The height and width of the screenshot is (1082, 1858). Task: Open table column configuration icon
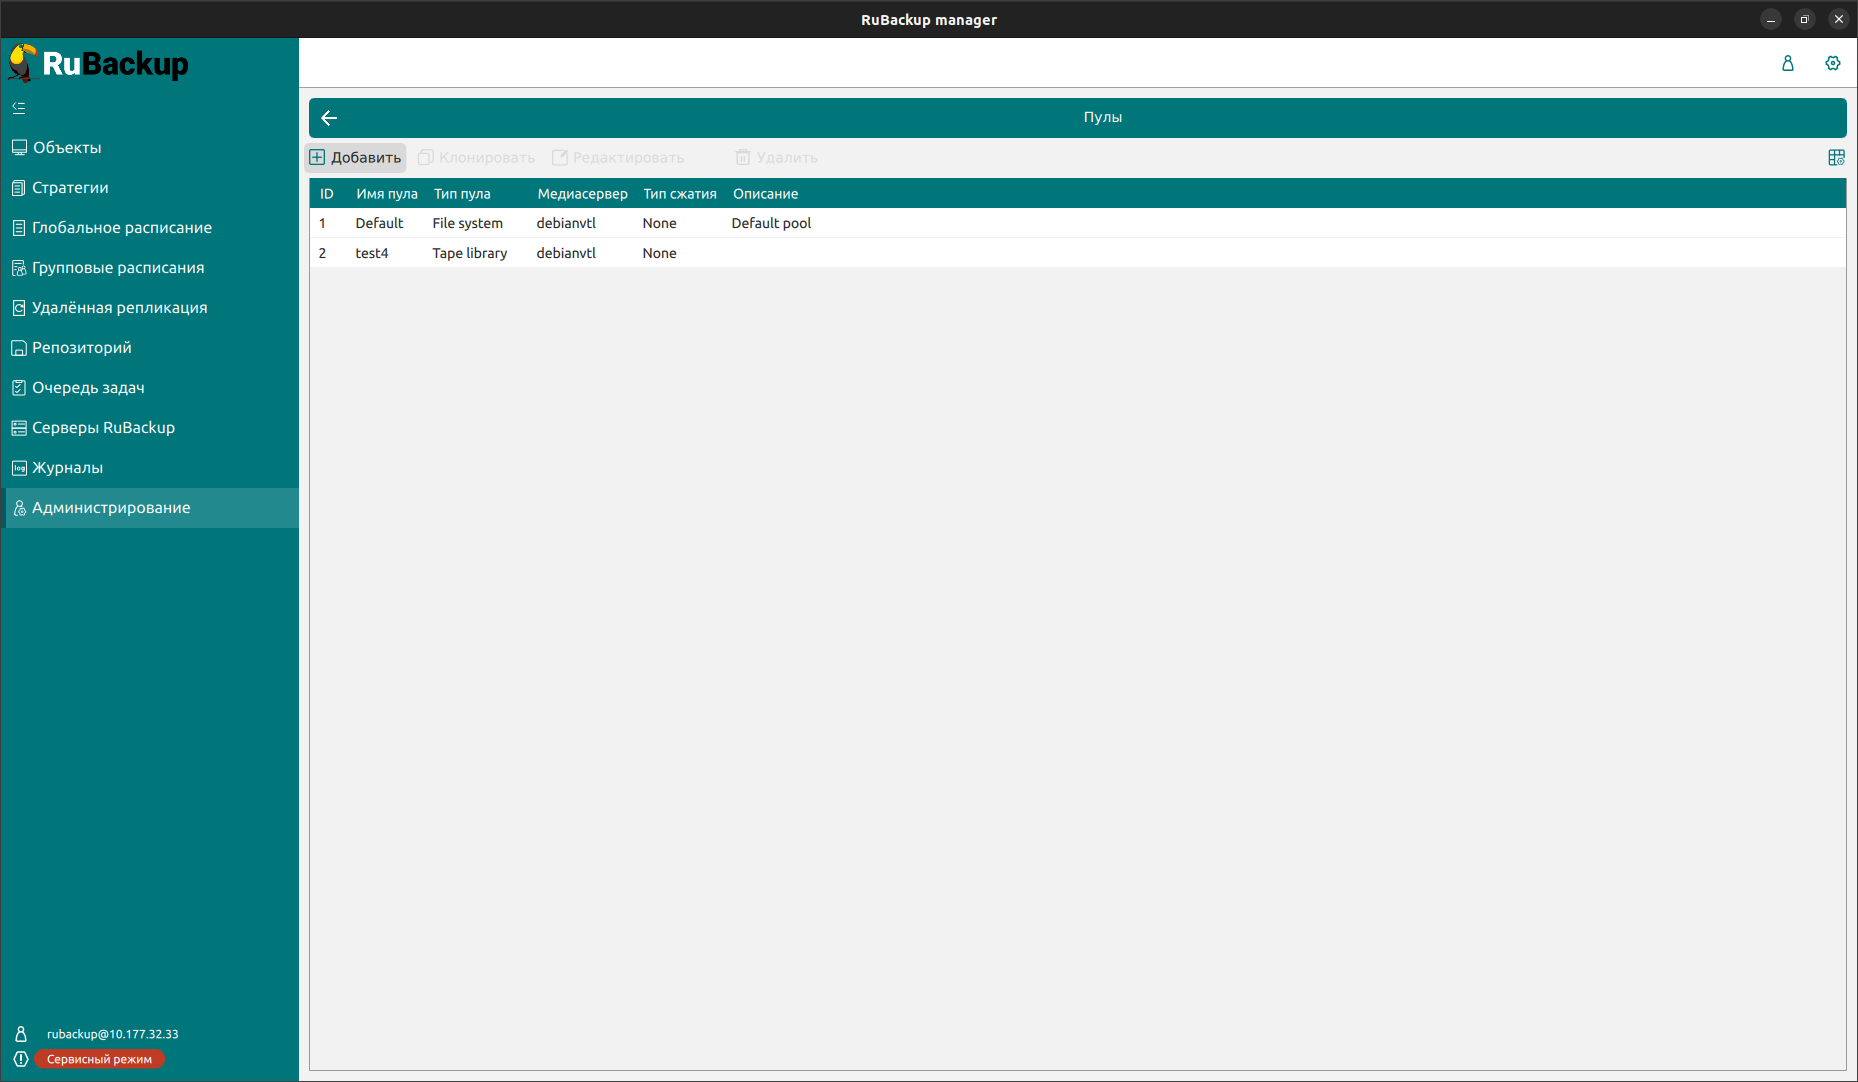[x=1836, y=158]
